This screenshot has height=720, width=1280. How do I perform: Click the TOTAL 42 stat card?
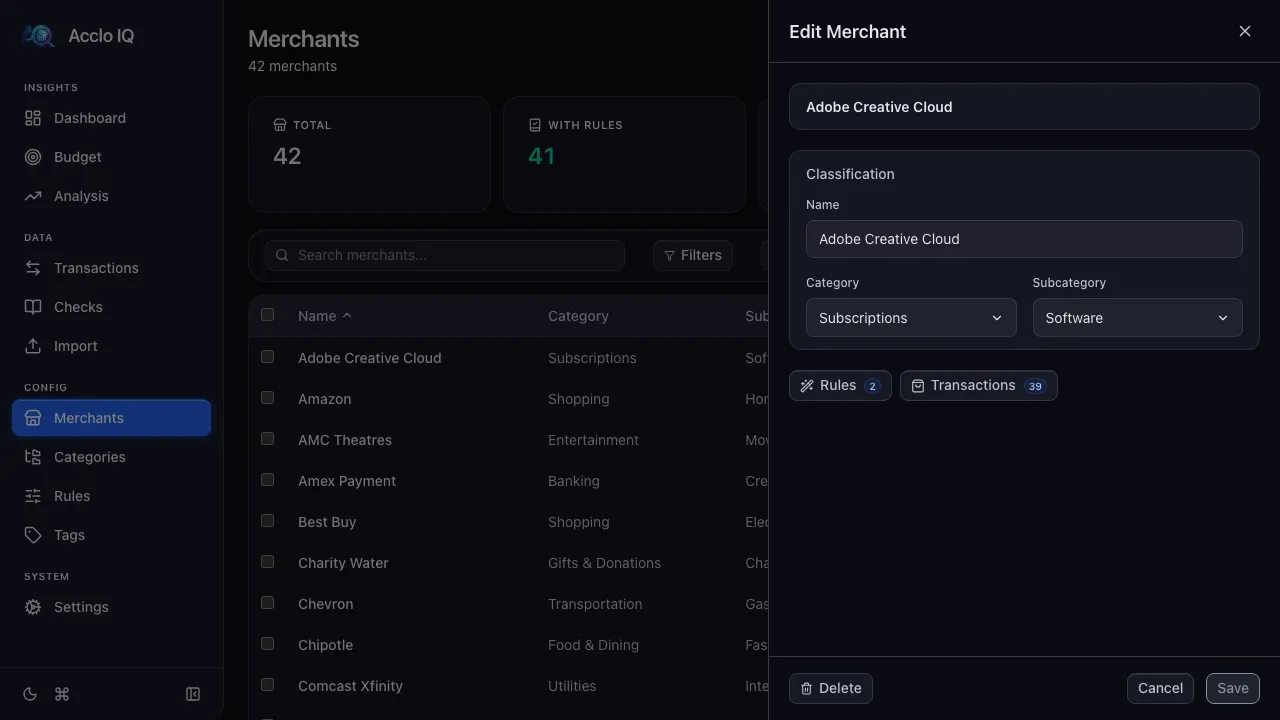(369, 154)
